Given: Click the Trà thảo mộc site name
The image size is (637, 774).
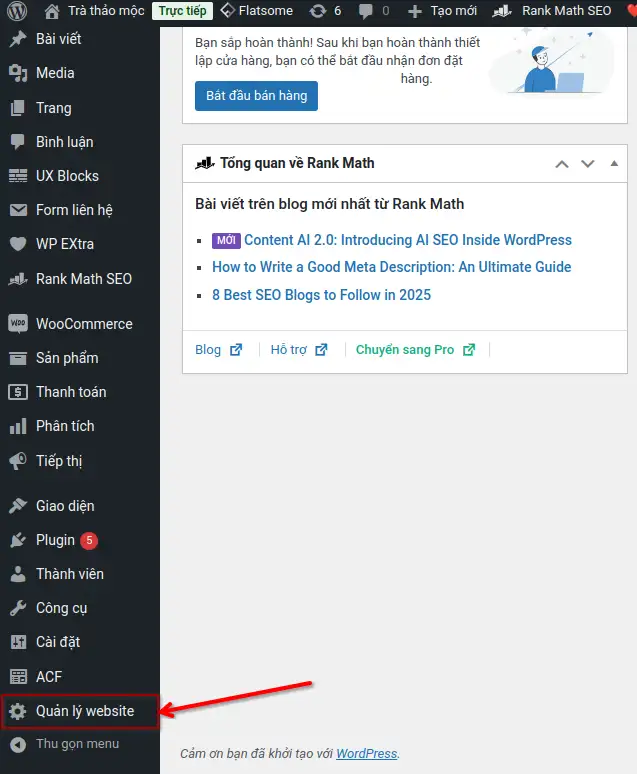Looking at the screenshot, I should click(x=106, y=11).
